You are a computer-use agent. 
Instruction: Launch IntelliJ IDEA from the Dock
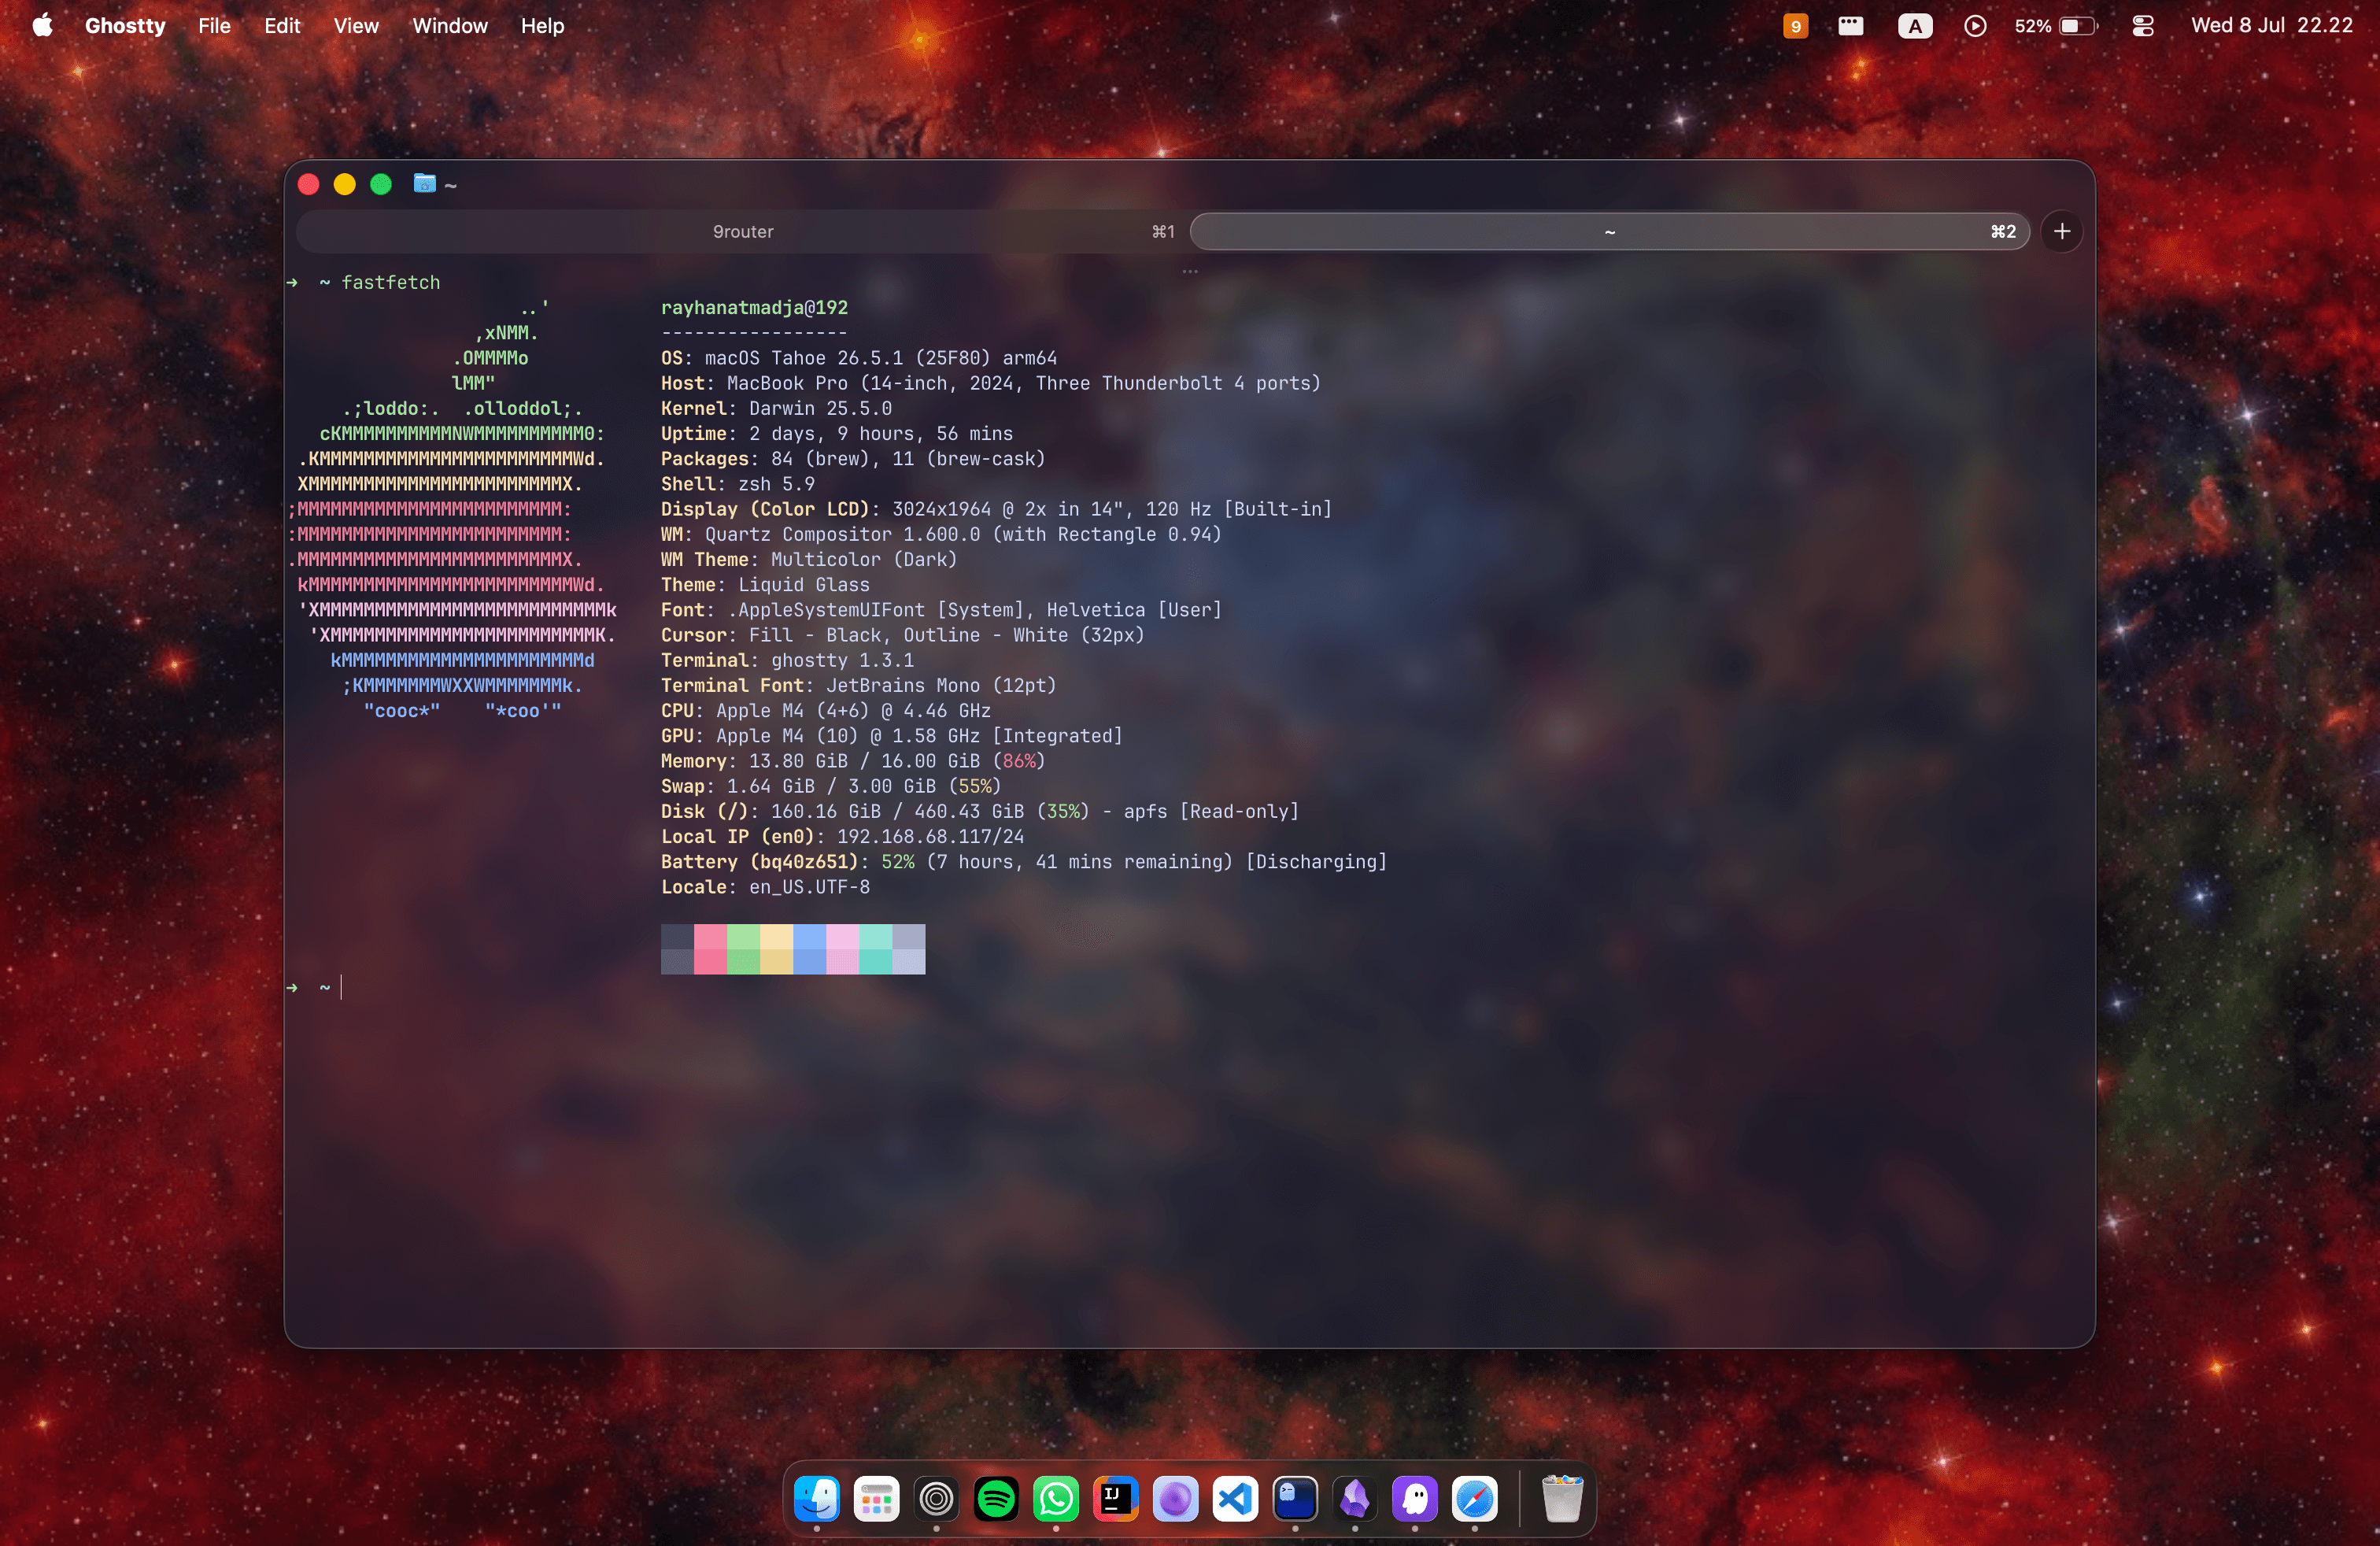coord(1116,1498)
